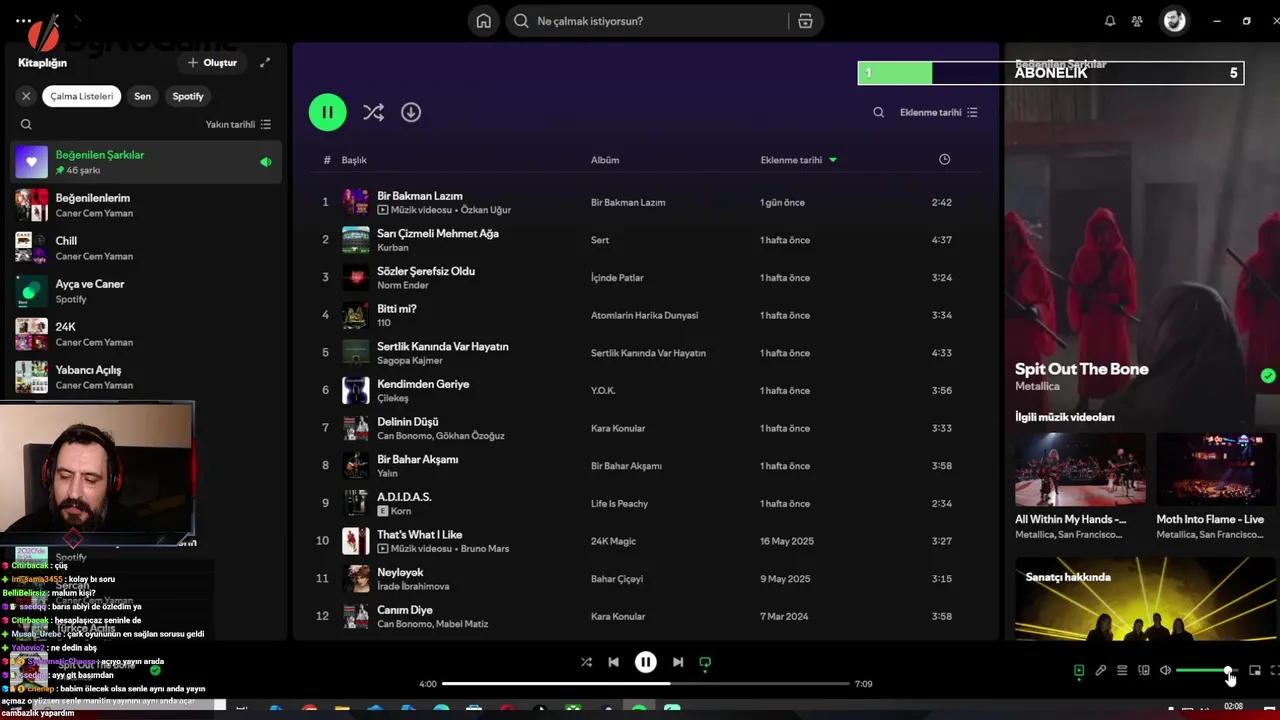Open the Beğenilenlerim playlist
1280x720 pixels.
point(146,205)
